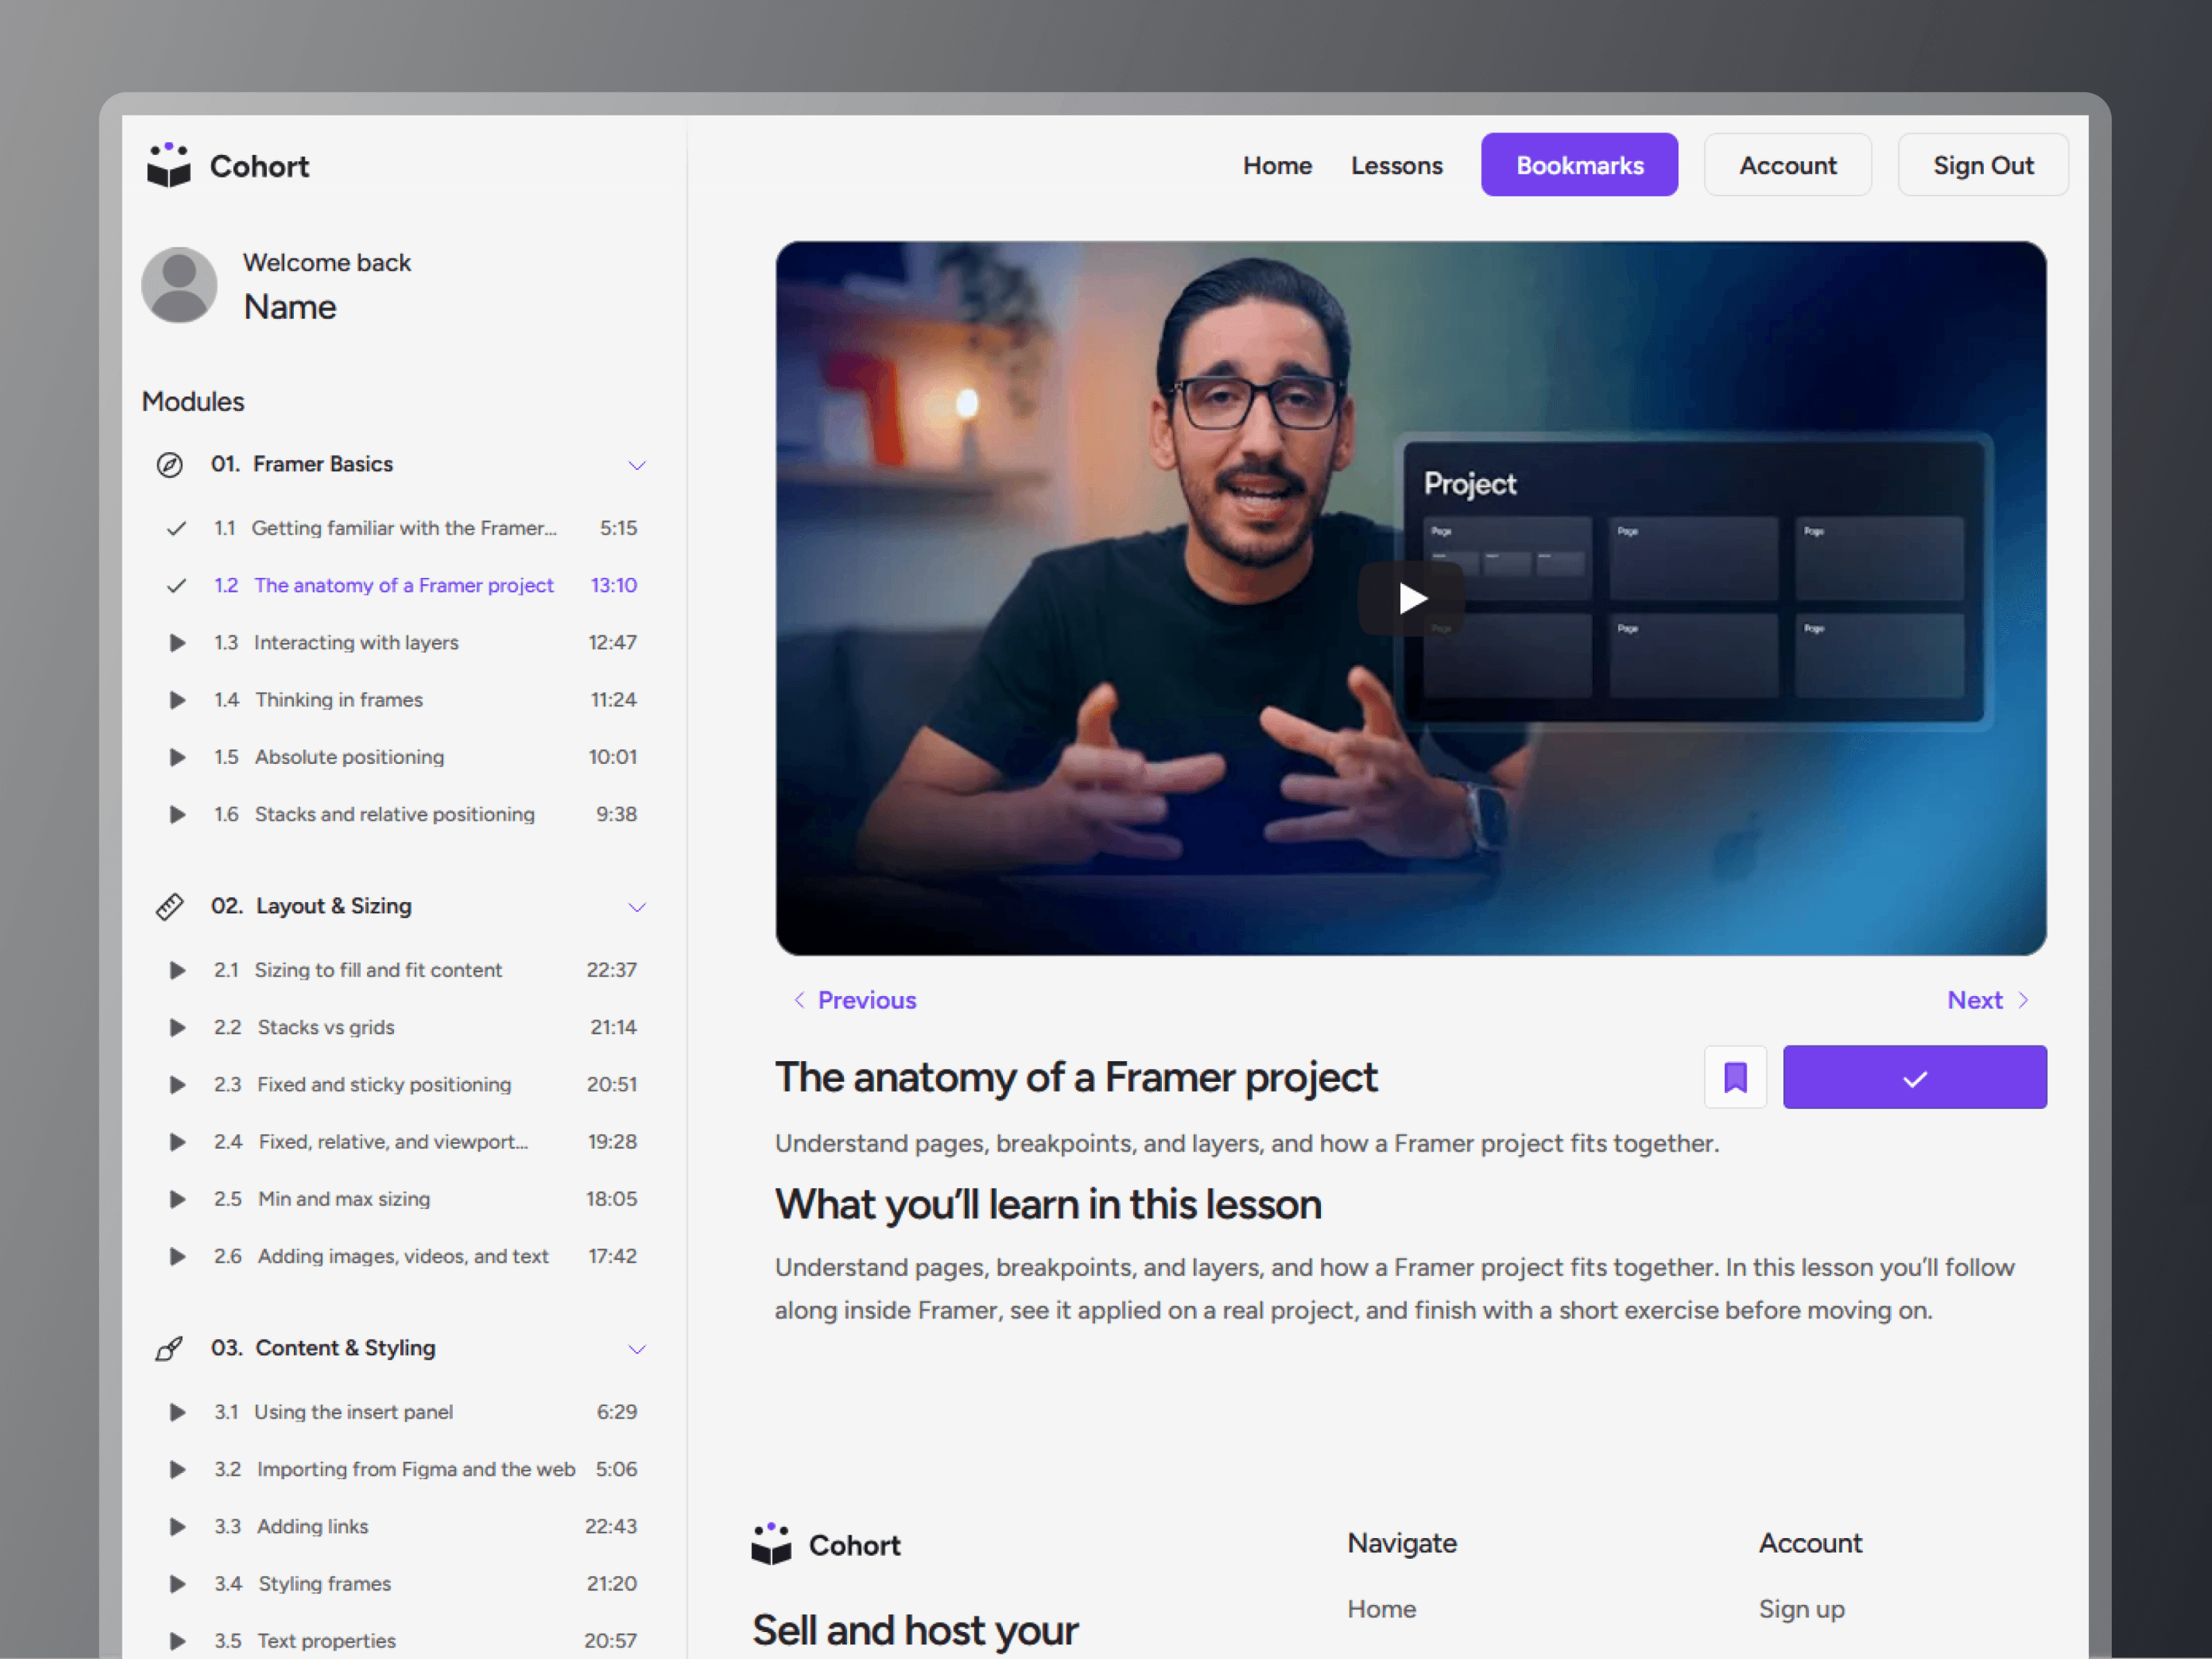Click the Navigate footer heading
The image size is (2212, 1659).
tap(1402, 1543)
